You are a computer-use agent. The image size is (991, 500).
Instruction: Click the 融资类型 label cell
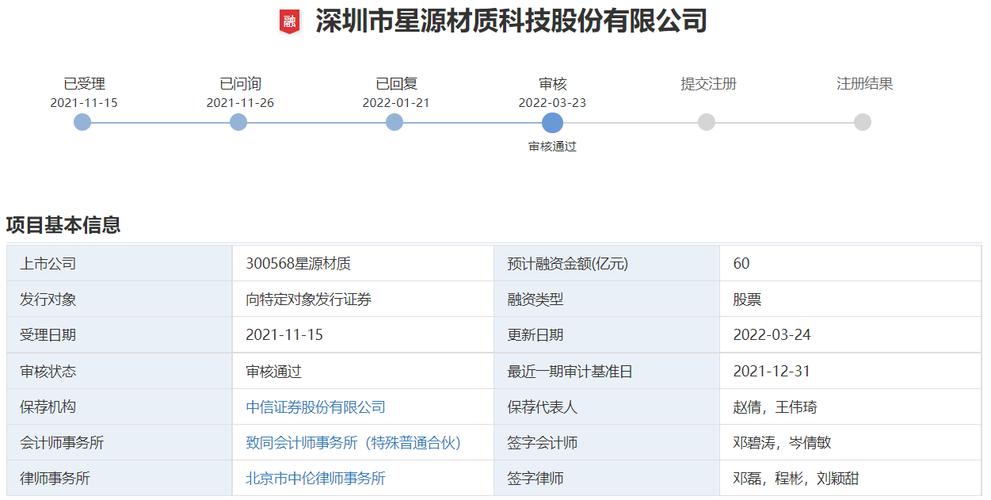coord(607,299)
